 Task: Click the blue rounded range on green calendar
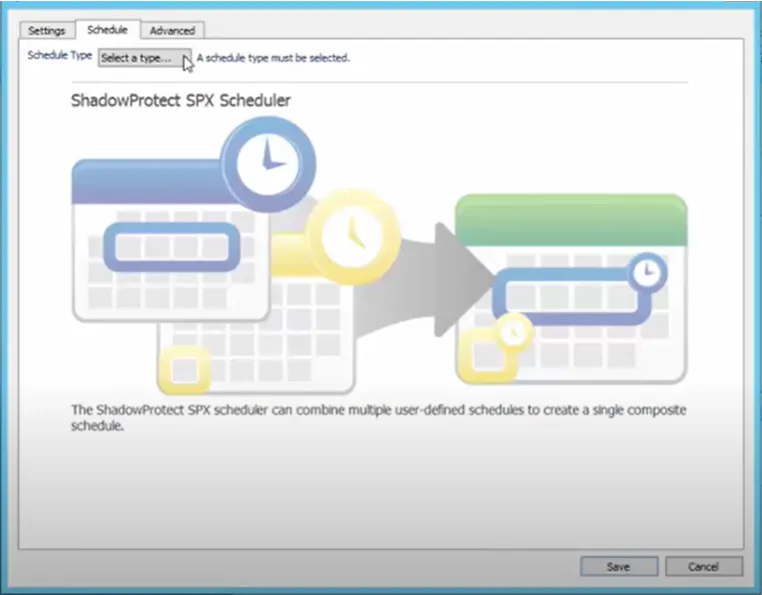(572, 297)
